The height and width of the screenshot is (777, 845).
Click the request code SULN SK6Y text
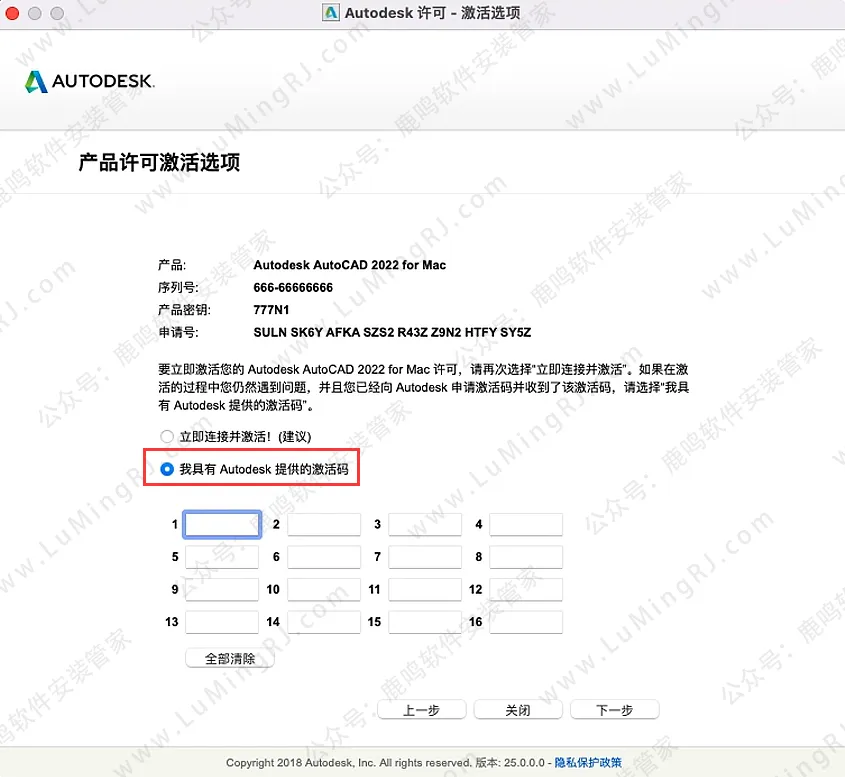[392, 332]
